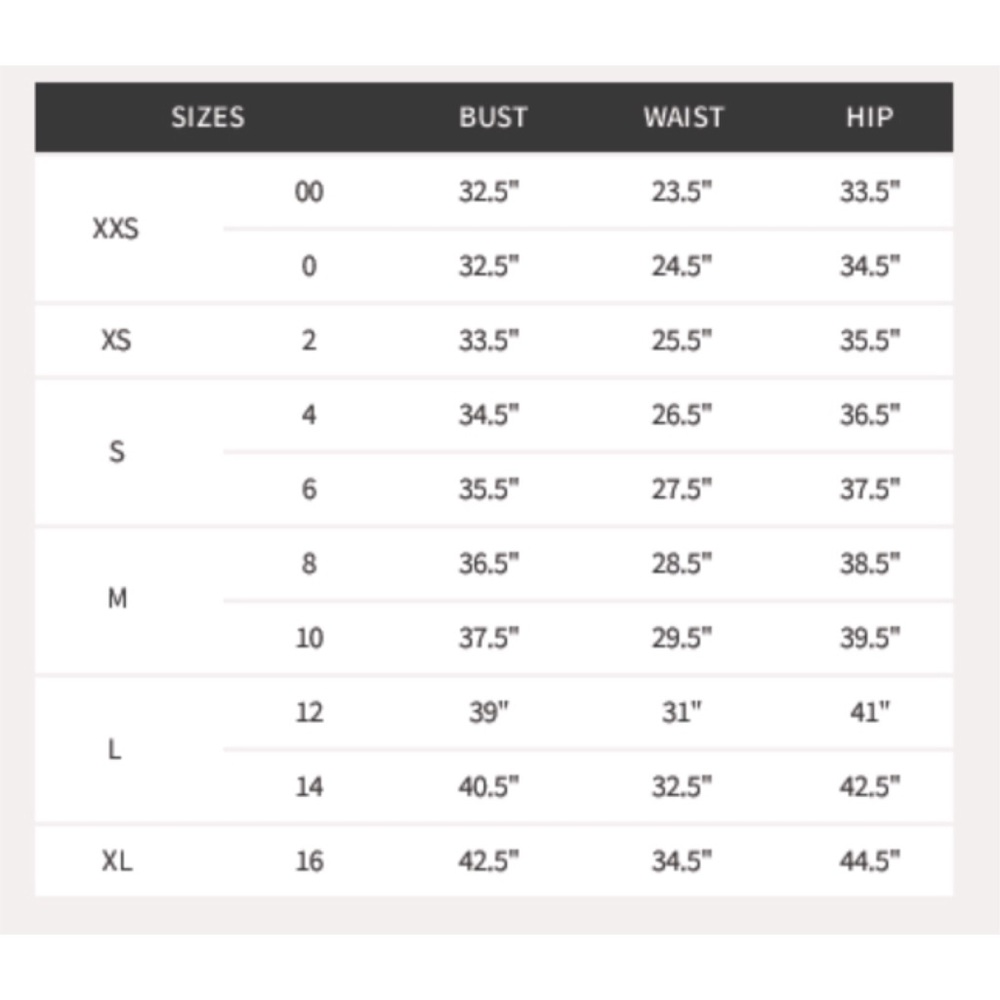1000x1000 pixels.
Task: Select hip value 44.5" for size 16
Action: point(869,860)
